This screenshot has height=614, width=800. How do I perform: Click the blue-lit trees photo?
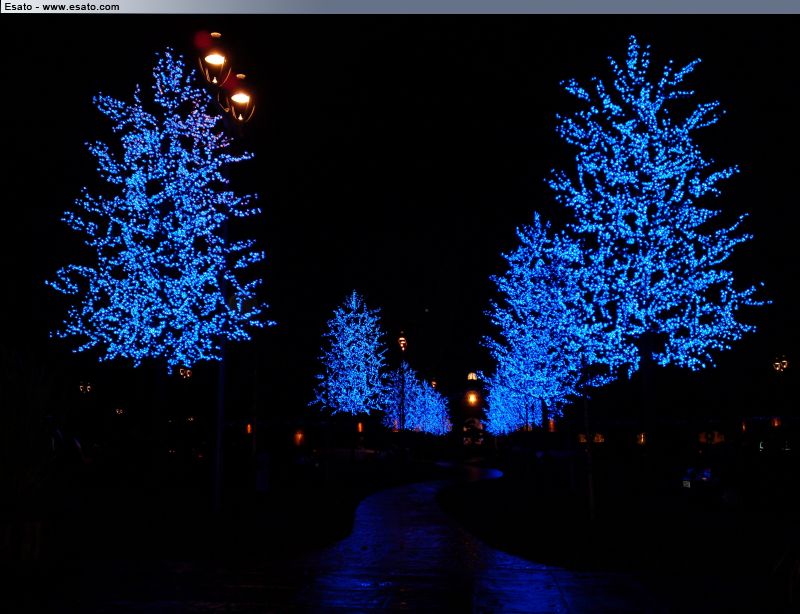(x=400, y=314)
